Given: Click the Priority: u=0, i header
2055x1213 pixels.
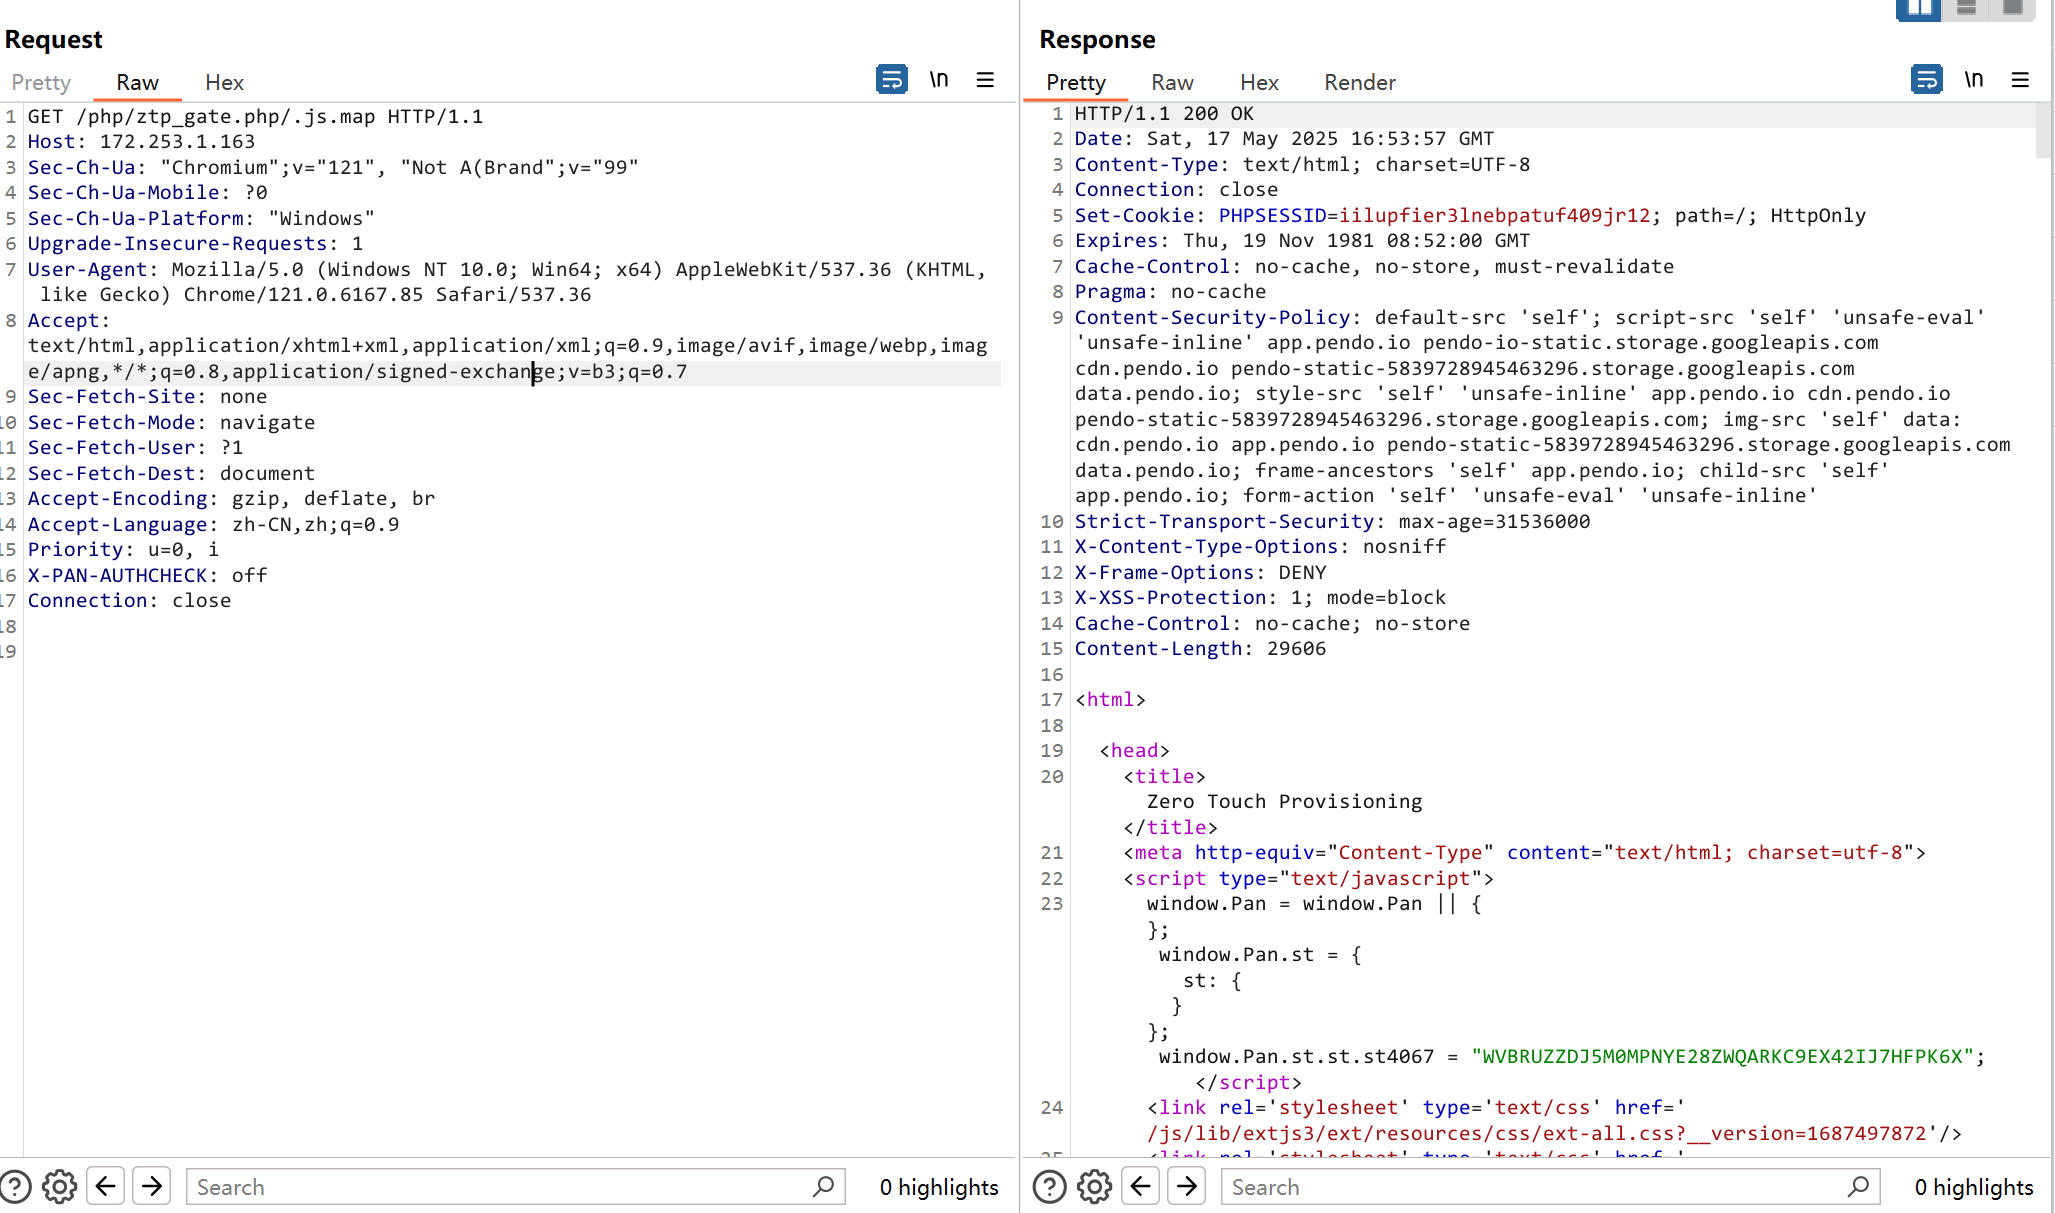Looking at the screenshot, I should pos(123,550).
